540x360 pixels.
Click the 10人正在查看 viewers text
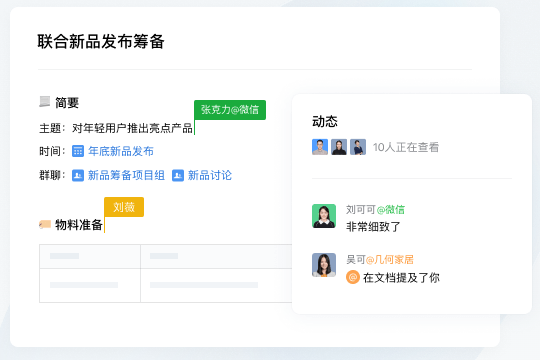406,147
